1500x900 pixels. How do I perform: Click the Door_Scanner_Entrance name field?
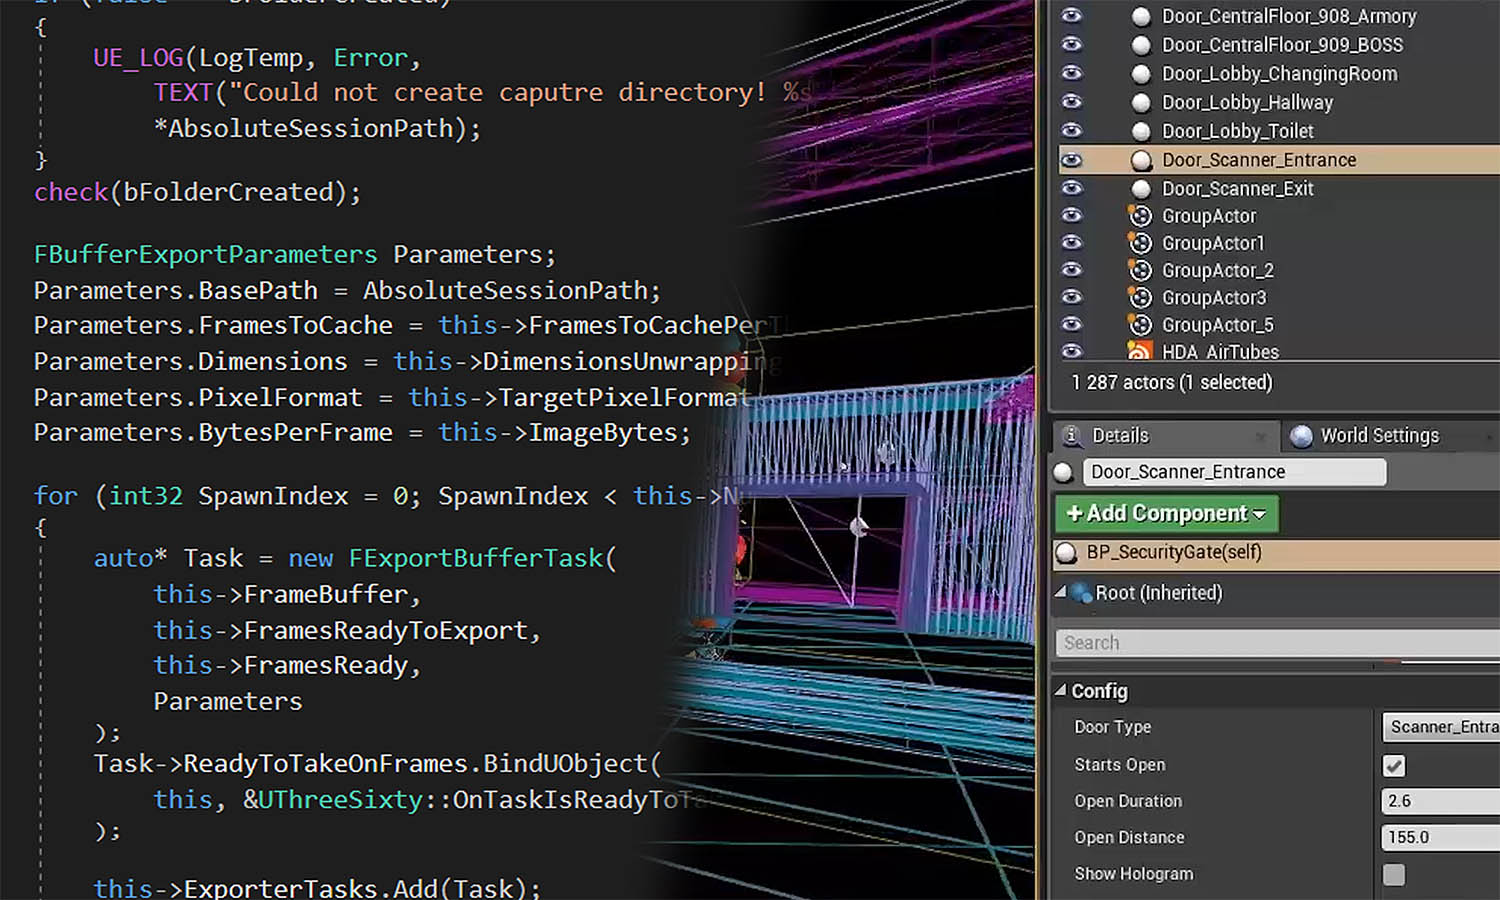(1234, 472)
